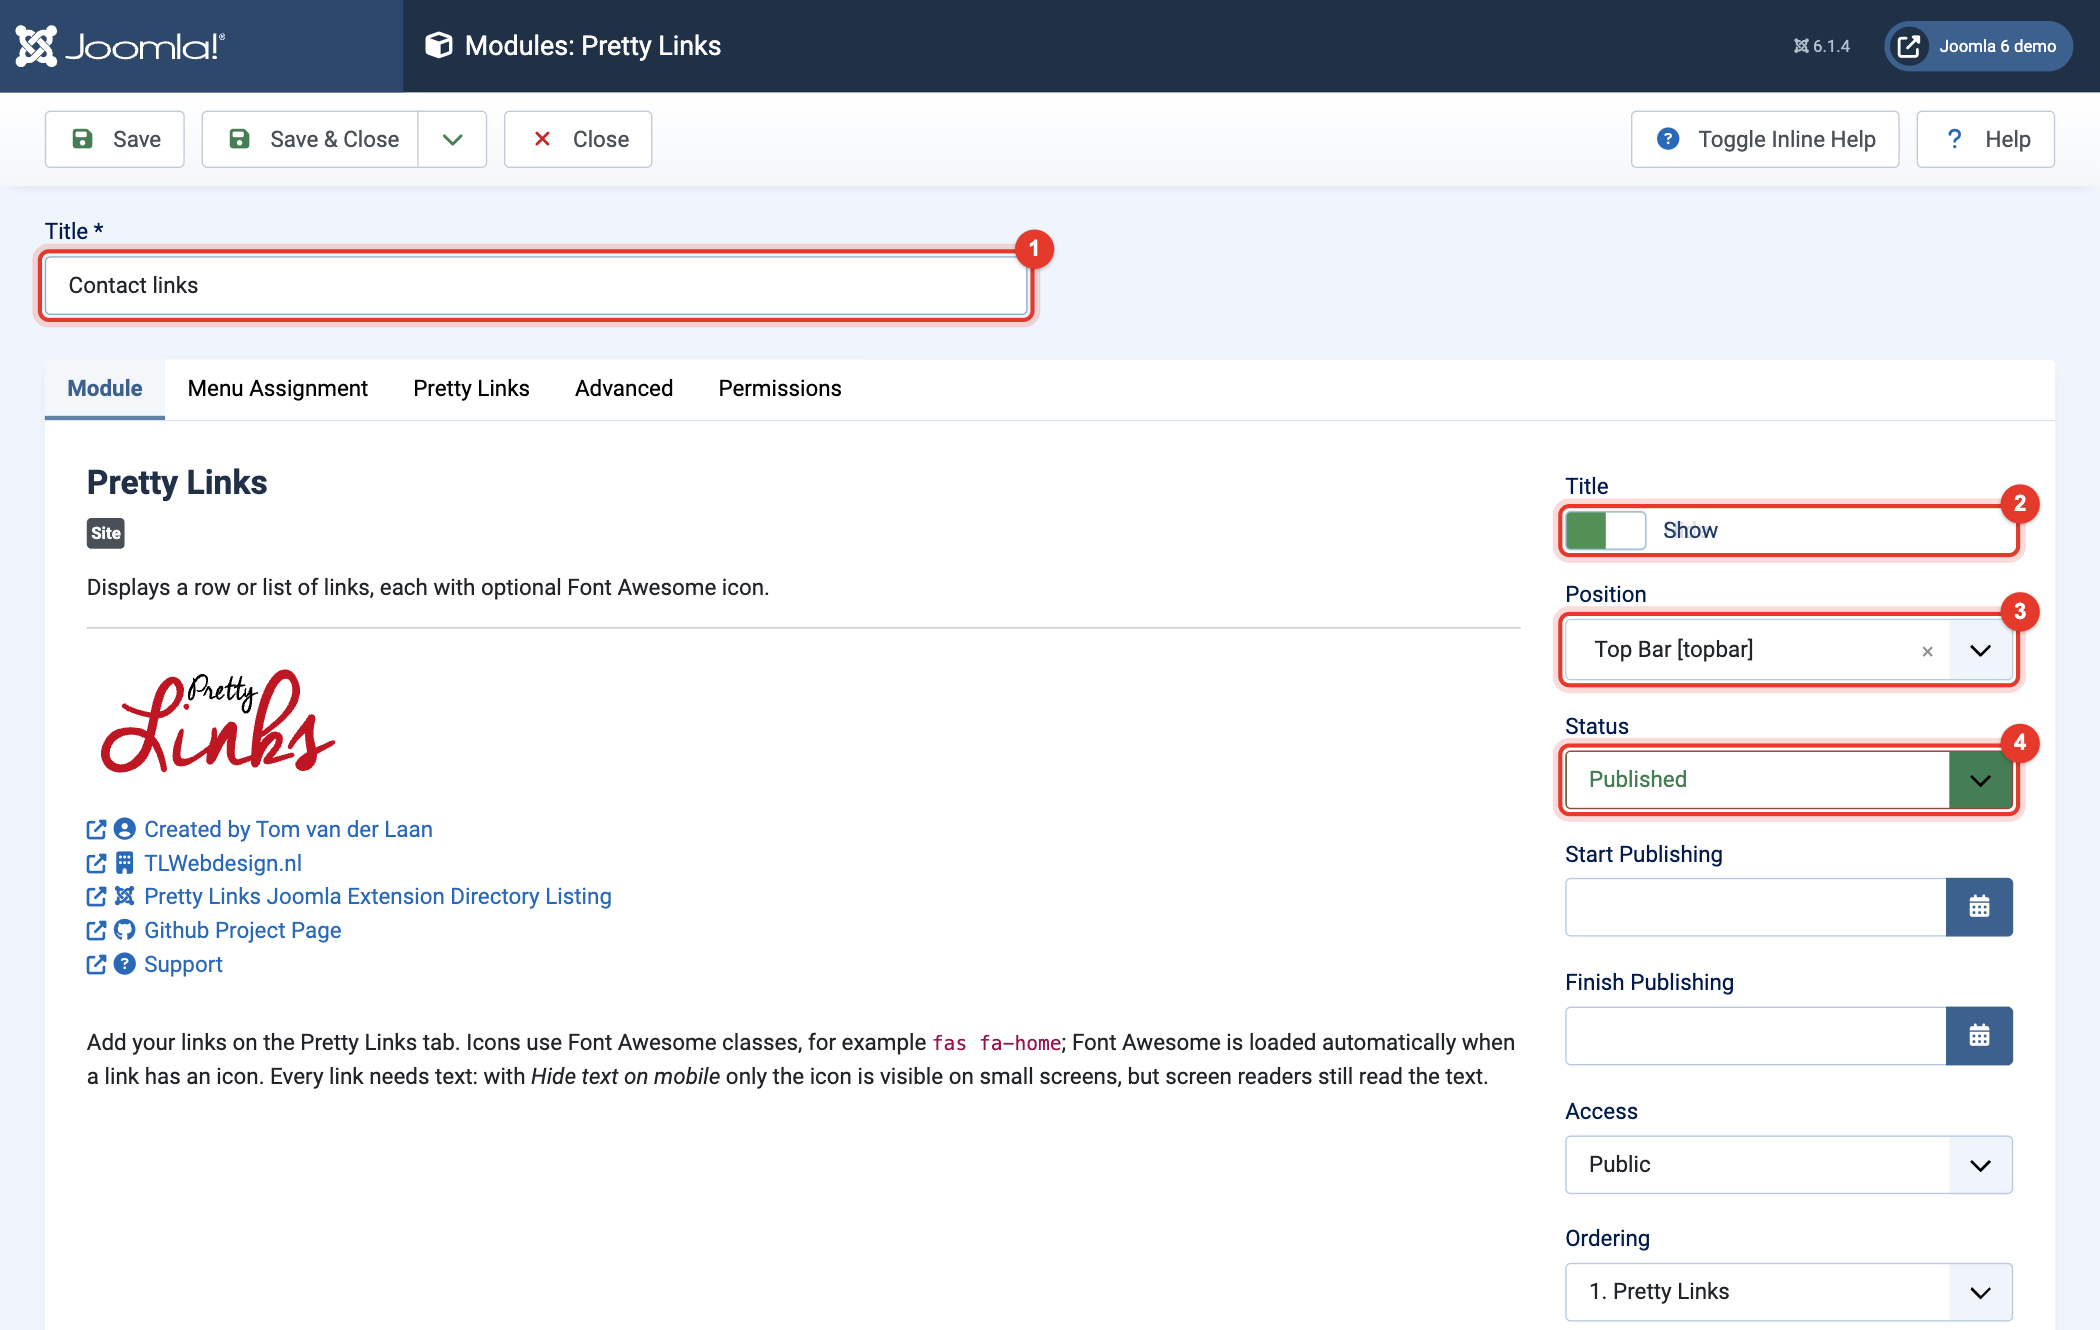Click the Support link
This screenshot has width=2100, height=1330.
point(183,965)
